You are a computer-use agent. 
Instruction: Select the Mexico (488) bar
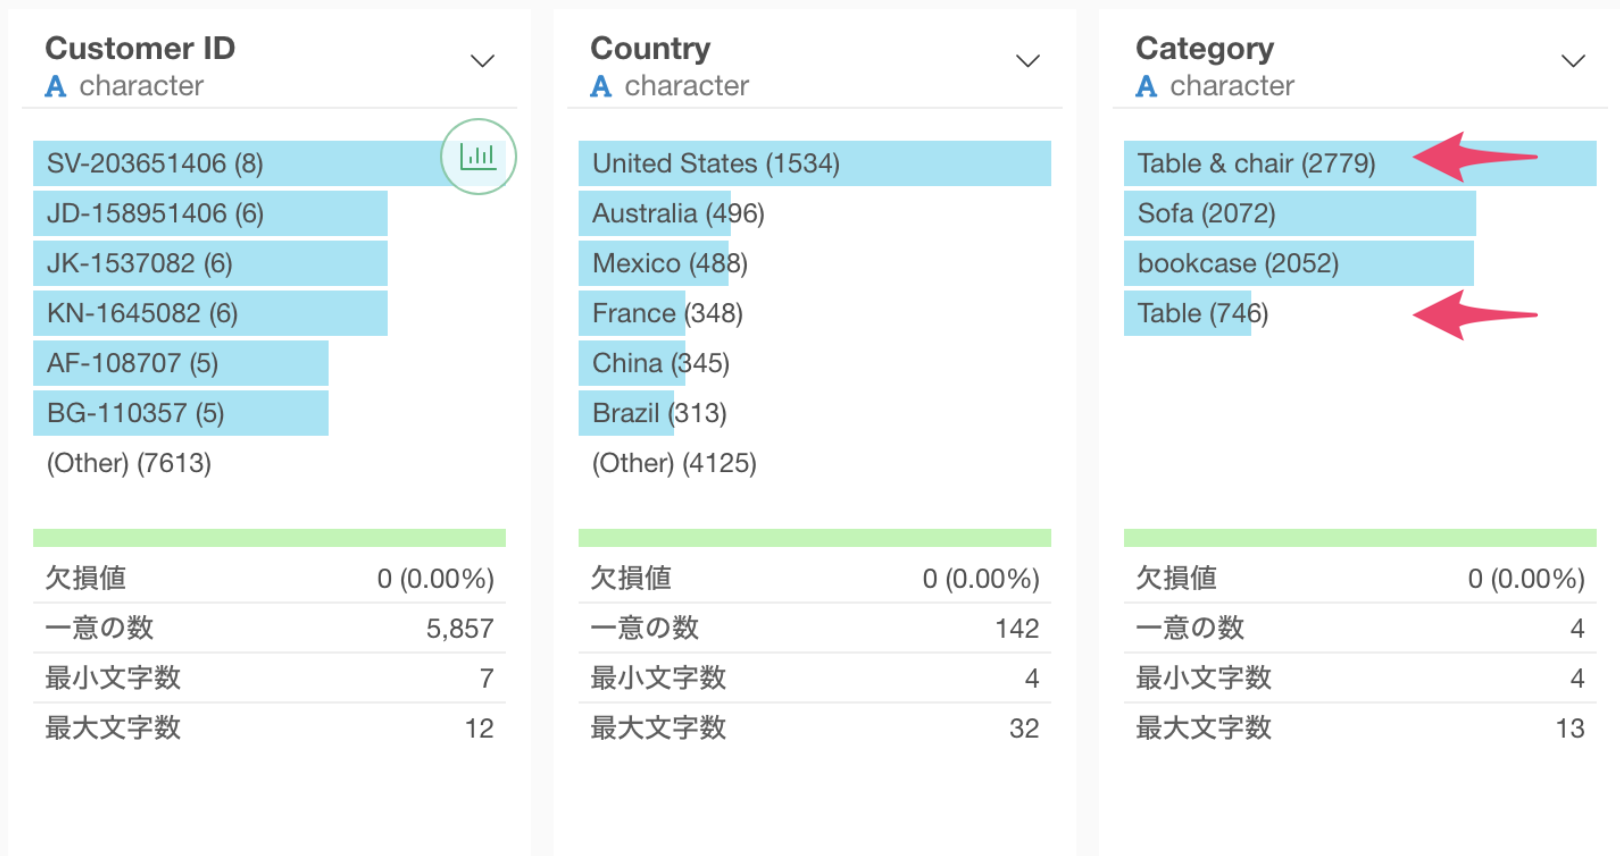654,263
